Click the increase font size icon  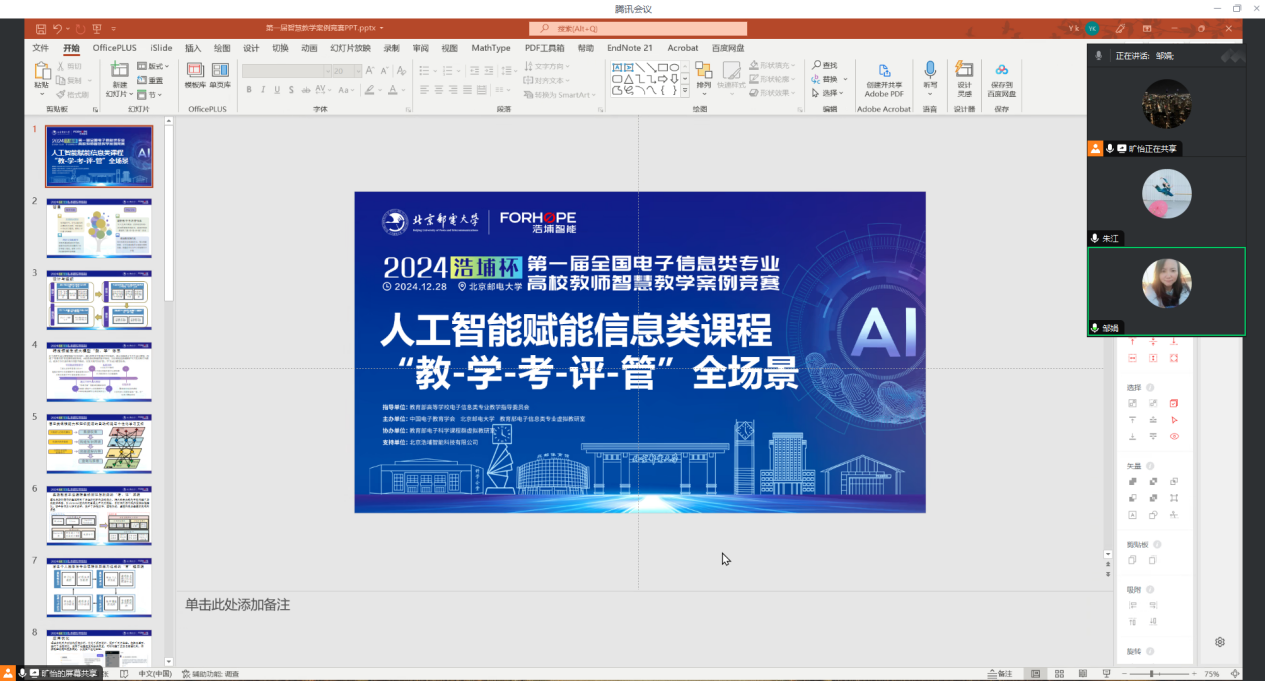tap(370, 71)
